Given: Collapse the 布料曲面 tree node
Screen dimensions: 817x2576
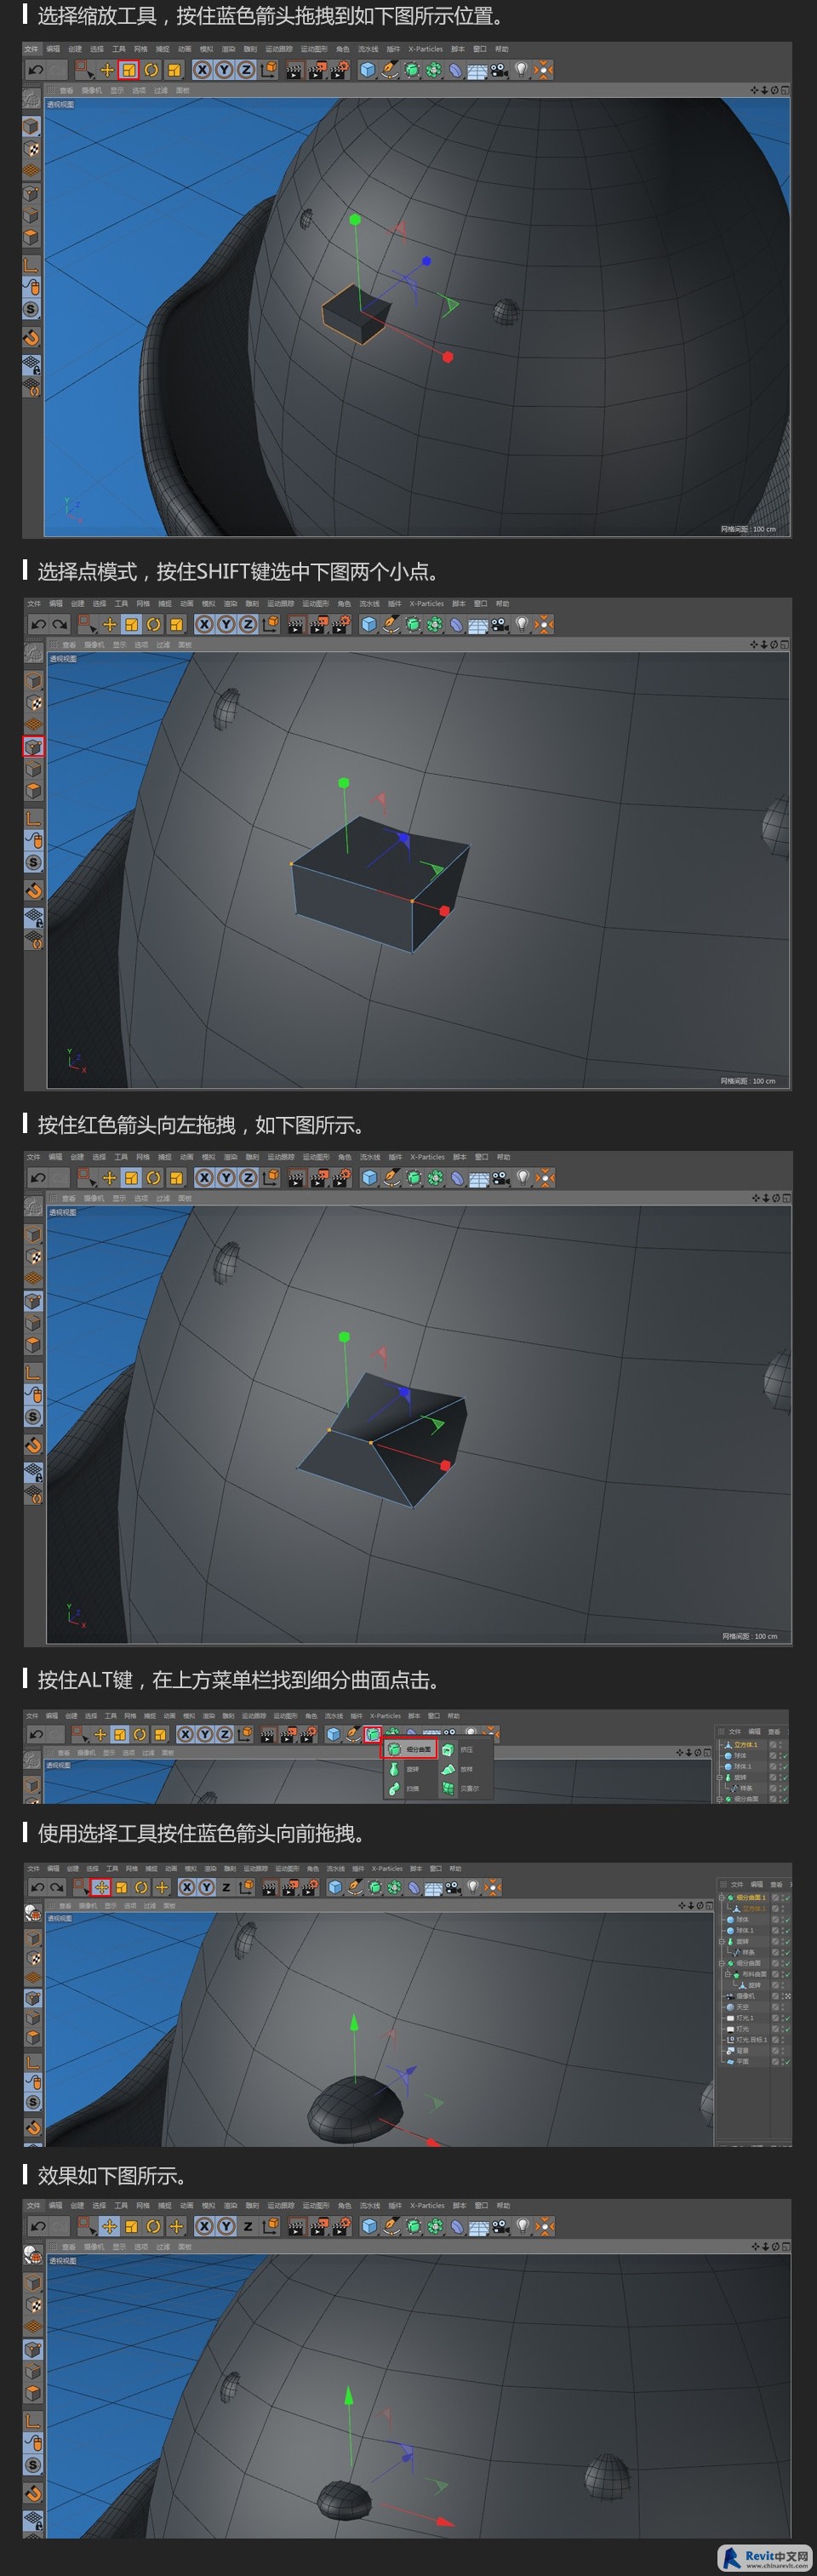Looking at the screenshot, I should (729, 1974).
